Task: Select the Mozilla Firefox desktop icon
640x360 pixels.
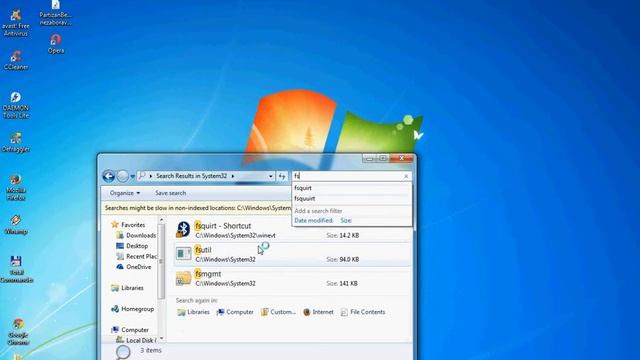Action: coord(16,188)
